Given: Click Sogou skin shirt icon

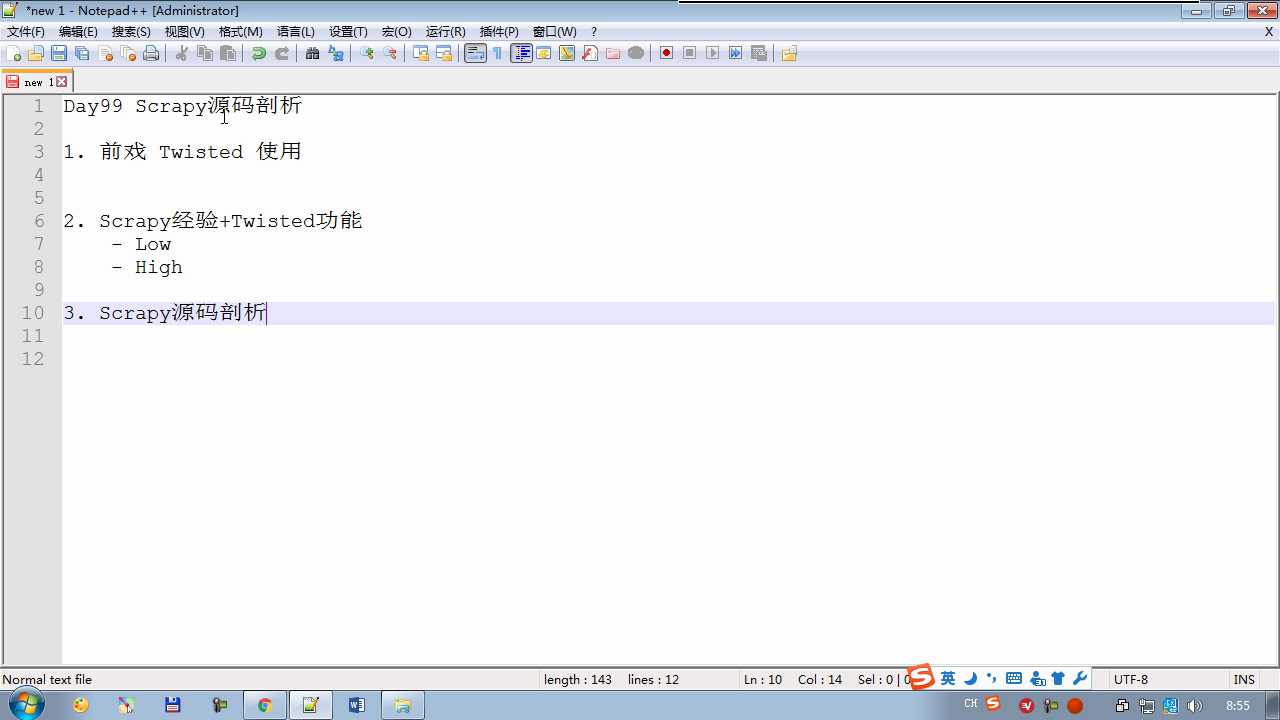Looking at the screenshot, I should coord(1058,679).
